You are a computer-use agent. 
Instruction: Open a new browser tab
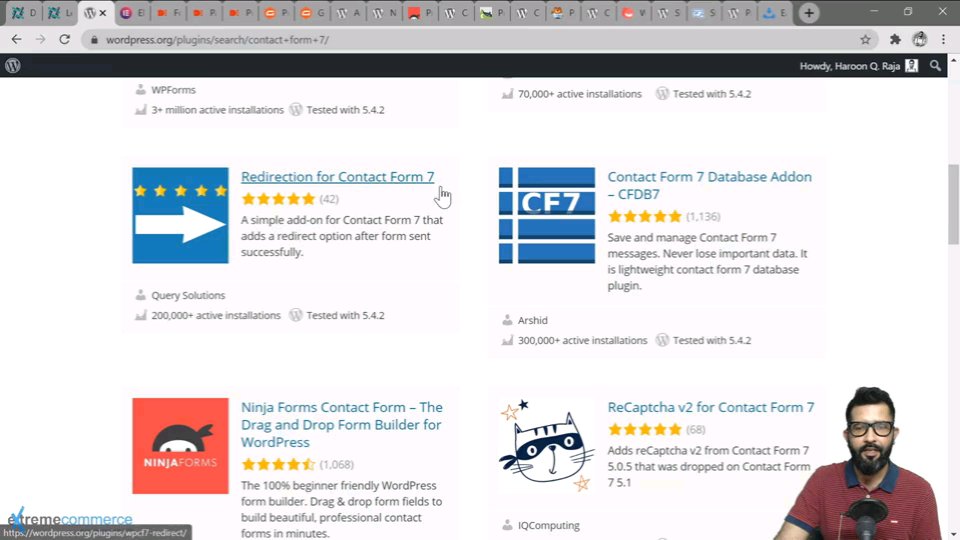pos(809,13)
